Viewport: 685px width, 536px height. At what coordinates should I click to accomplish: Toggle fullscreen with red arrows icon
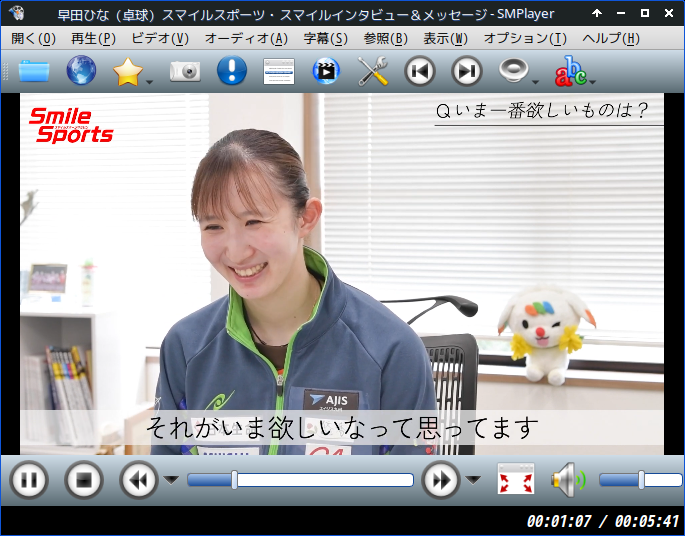click(516, 479)
